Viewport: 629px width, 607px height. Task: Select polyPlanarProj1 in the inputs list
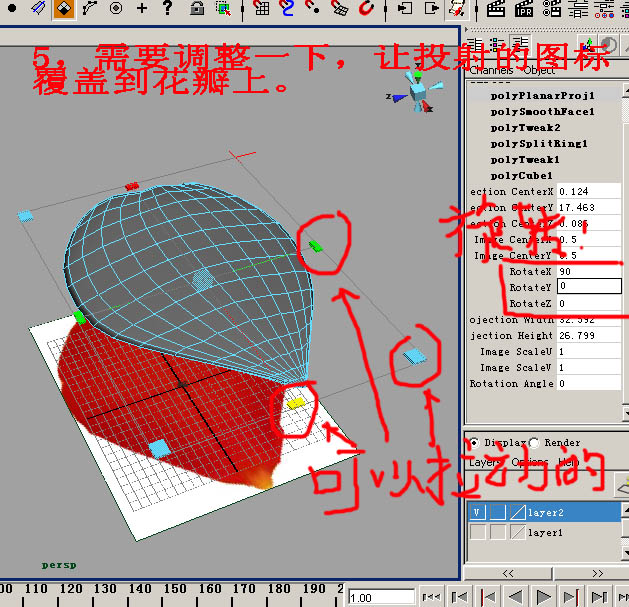tap(542, 95)
